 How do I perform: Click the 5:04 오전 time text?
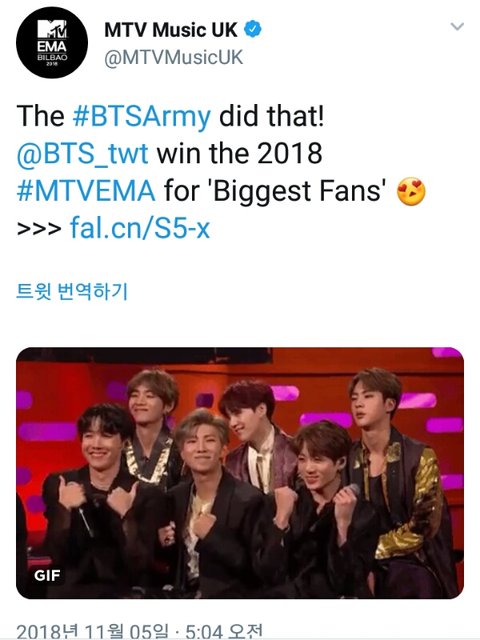[x=224, y=631]
